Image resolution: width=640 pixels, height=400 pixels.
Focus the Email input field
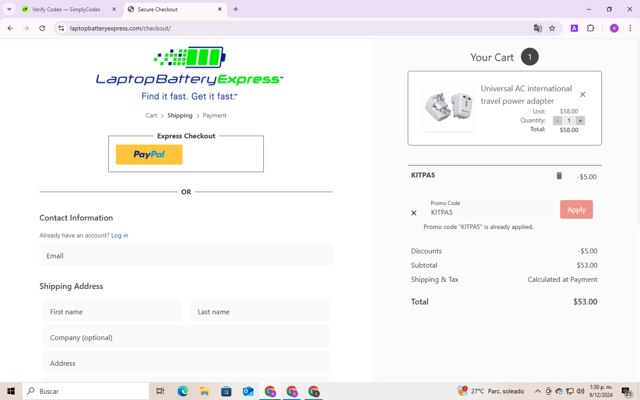186,256
